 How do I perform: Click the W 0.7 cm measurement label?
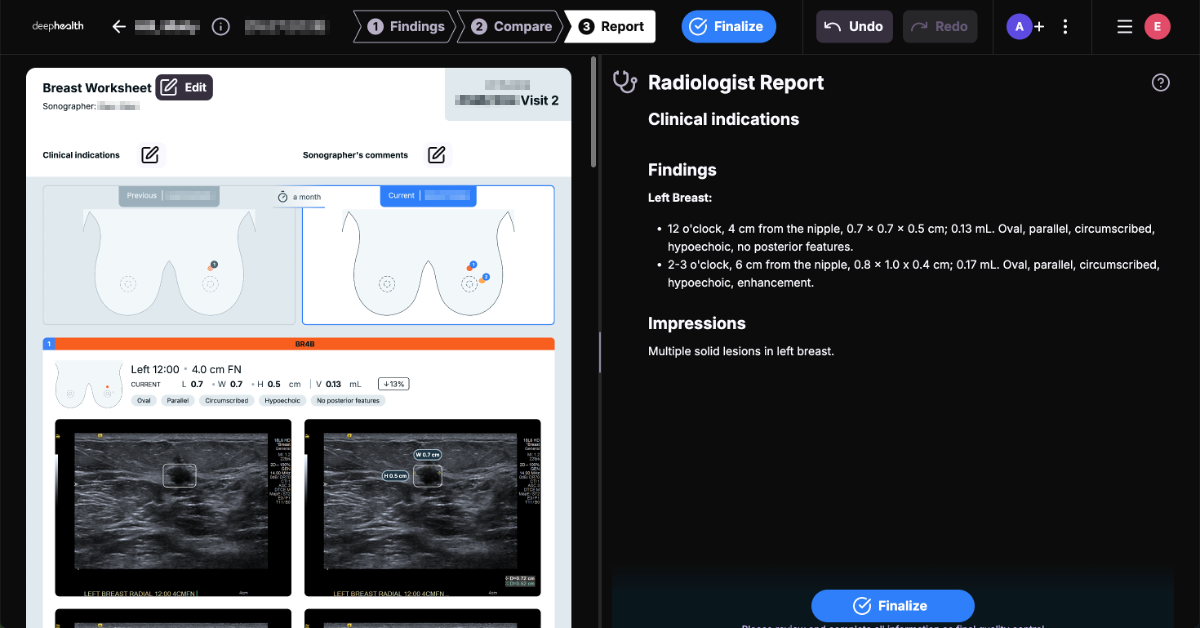coord(426,455)
